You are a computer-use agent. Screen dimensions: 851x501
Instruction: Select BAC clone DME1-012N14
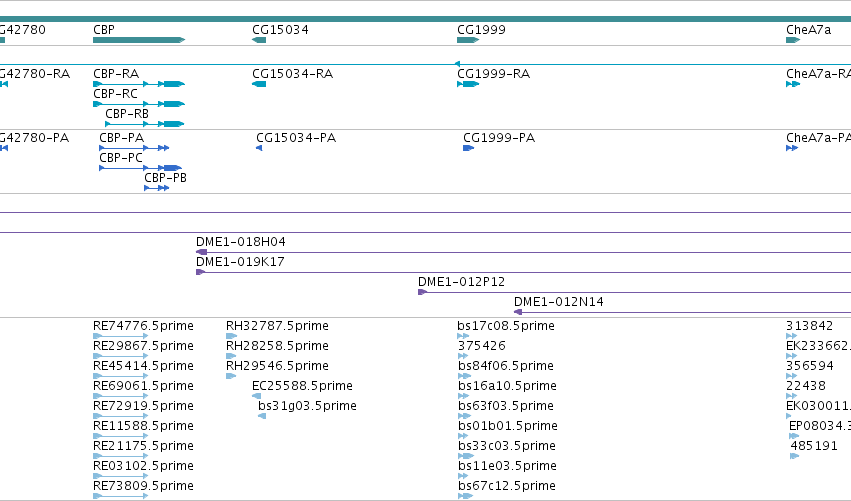pyautogui.click(x=682, y=312)
